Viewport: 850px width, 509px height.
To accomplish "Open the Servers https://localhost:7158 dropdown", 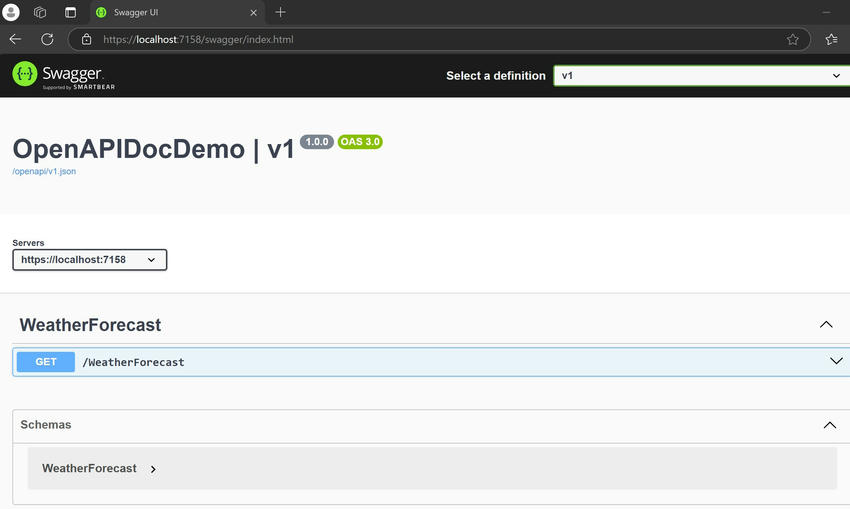I will tap(89, 260).
